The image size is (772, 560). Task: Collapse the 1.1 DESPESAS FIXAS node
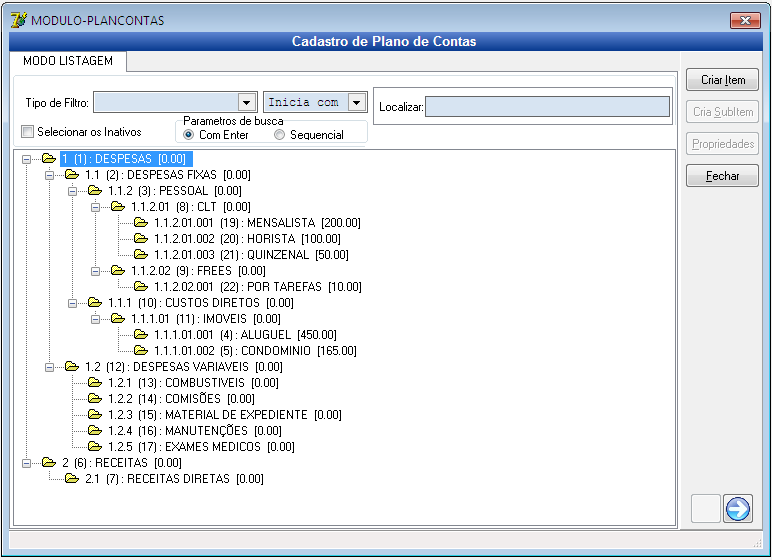(49, 175)
